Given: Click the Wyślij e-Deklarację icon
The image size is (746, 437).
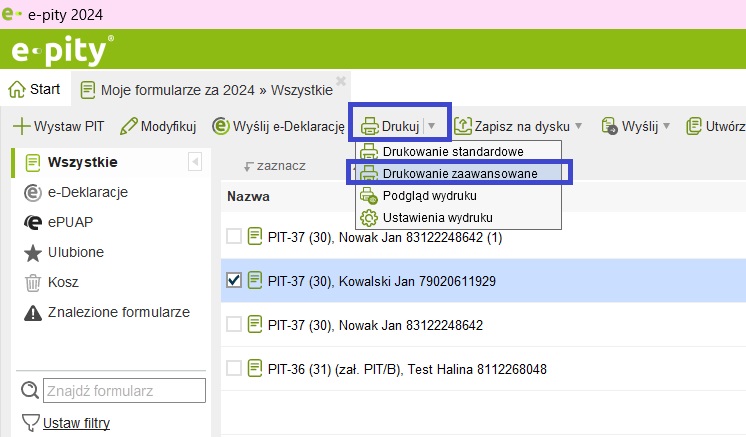Looking at the screenshot, I should pos(221,127).
